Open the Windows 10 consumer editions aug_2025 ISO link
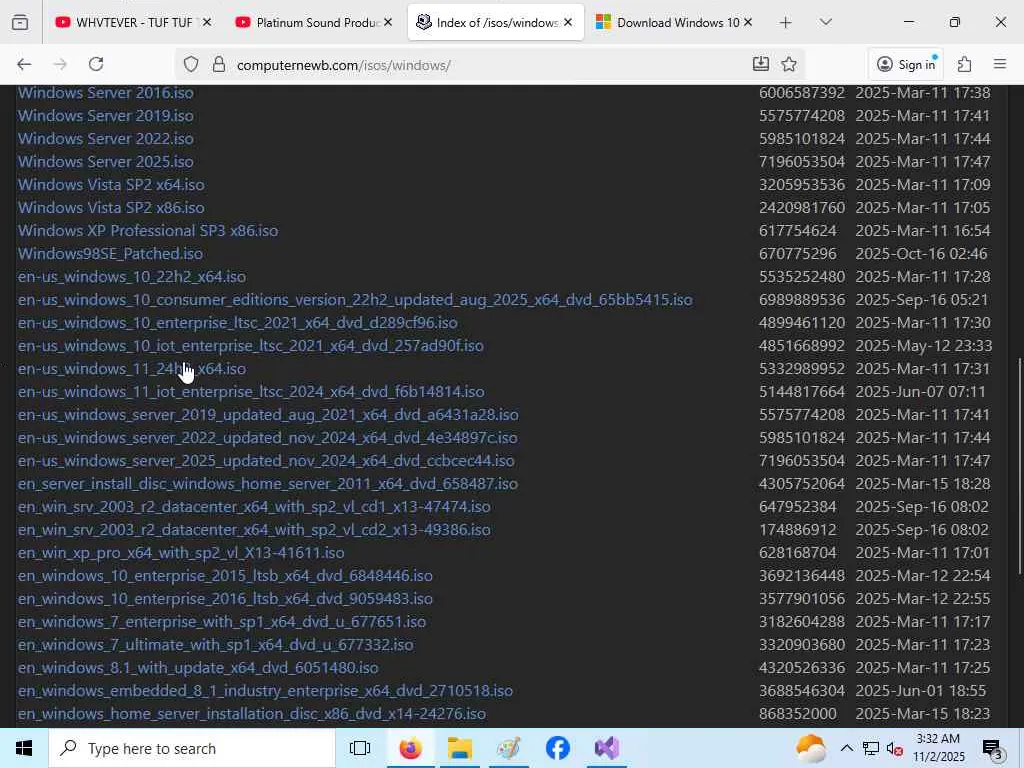 pyautogui.click(x=355, y=300)
